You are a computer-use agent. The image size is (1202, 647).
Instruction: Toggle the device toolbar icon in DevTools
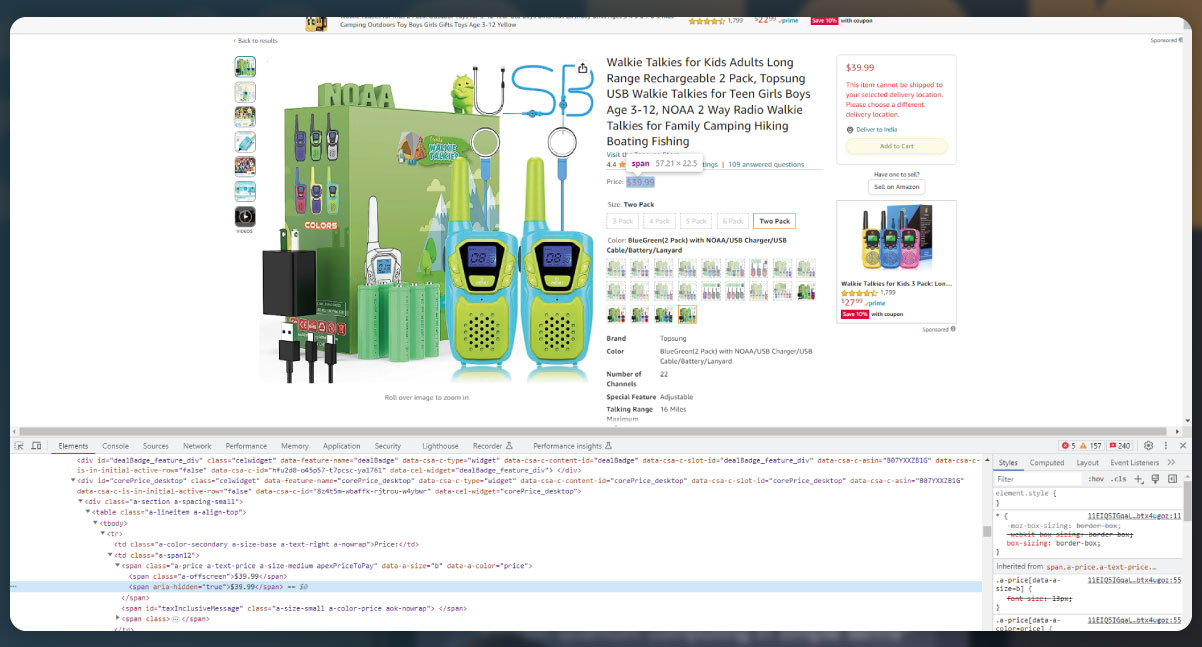[x=36, y=446]
